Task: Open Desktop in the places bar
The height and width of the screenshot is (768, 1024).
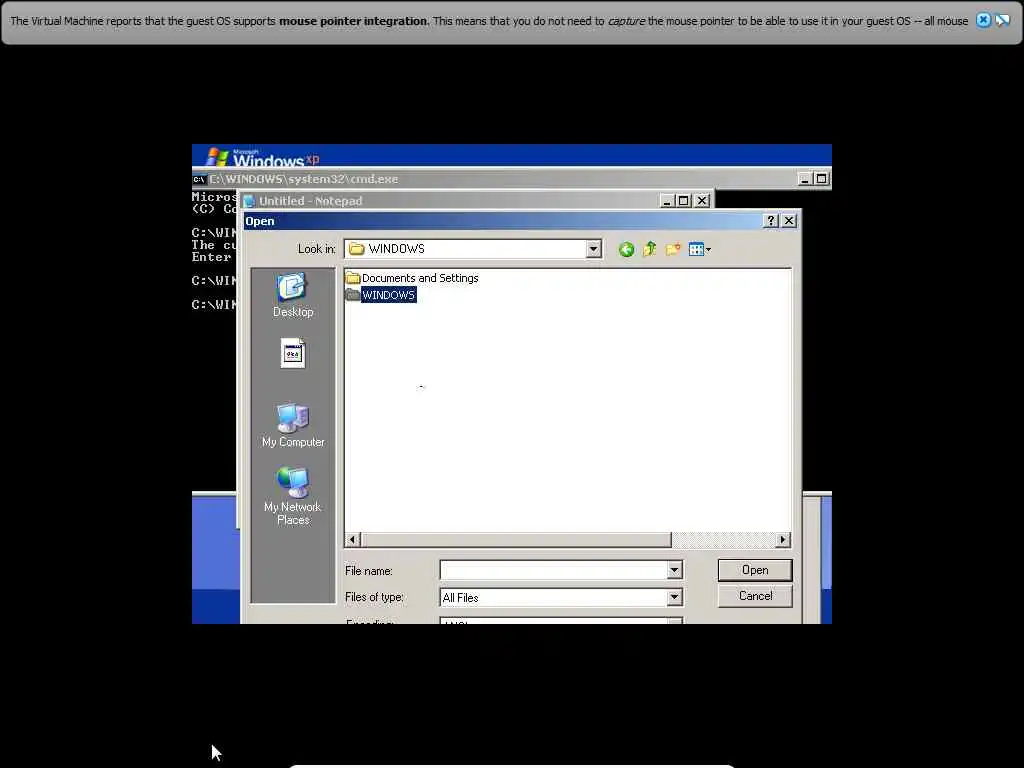Action: [293, 295]
